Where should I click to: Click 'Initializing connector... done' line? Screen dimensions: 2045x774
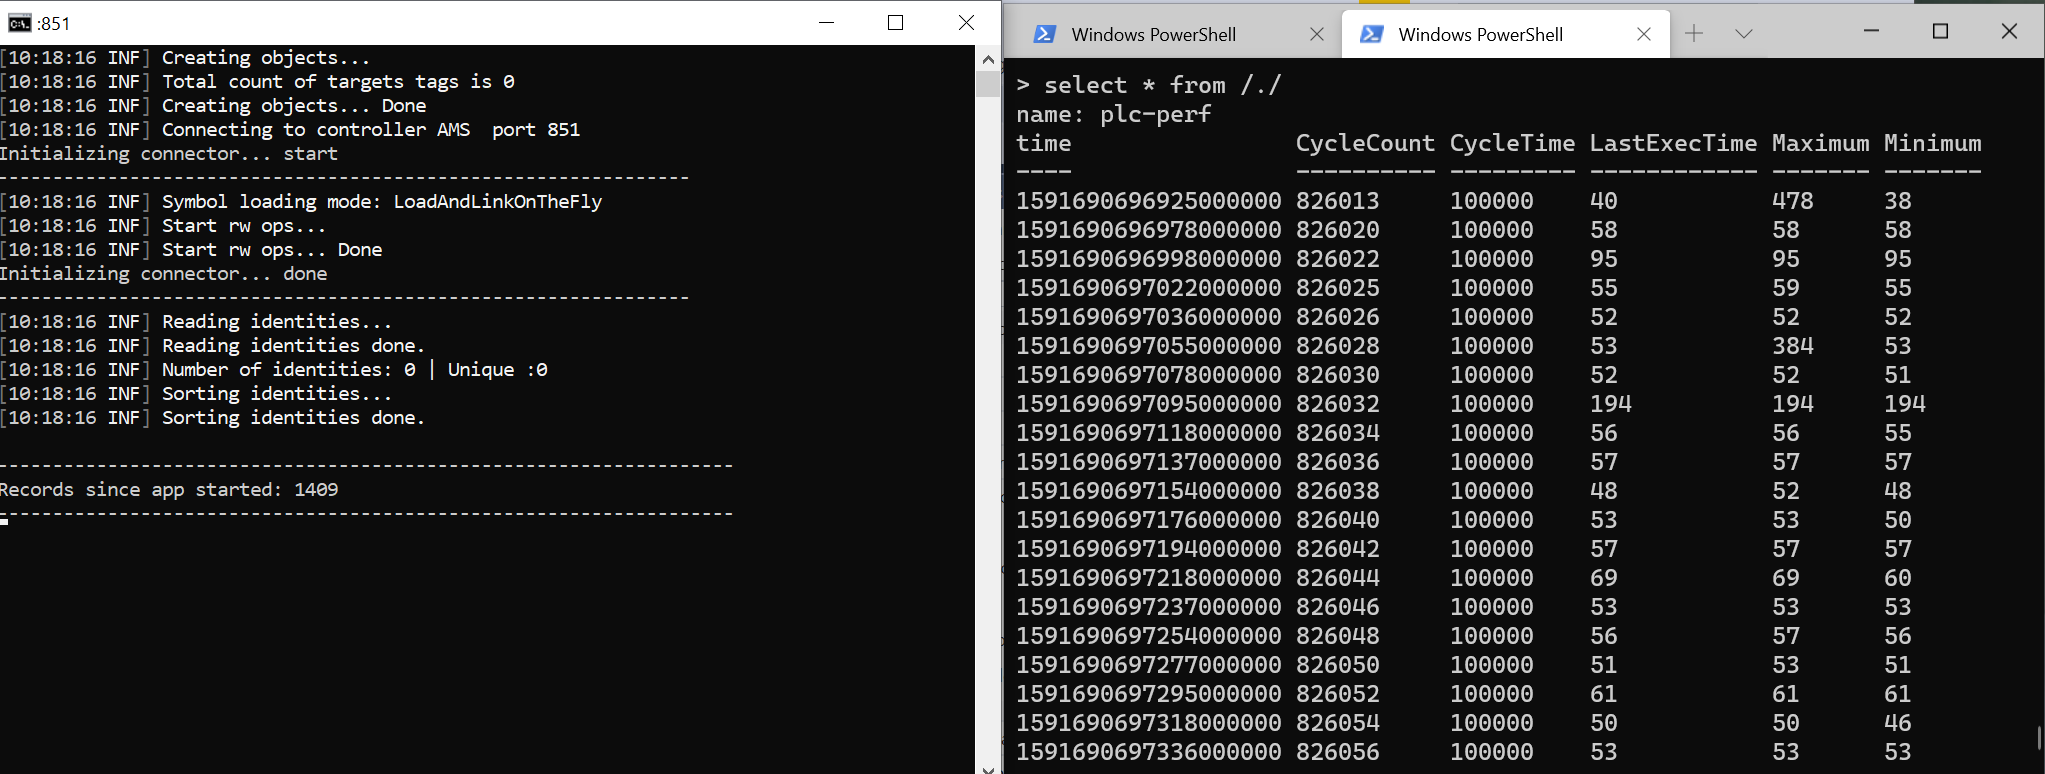click(164, 274)
